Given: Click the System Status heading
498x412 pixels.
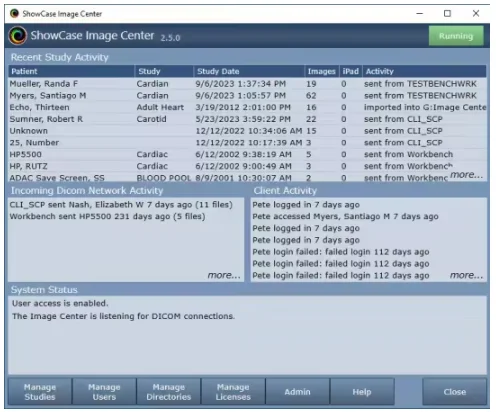Looking at the screenshot, I should pos(44,290).
